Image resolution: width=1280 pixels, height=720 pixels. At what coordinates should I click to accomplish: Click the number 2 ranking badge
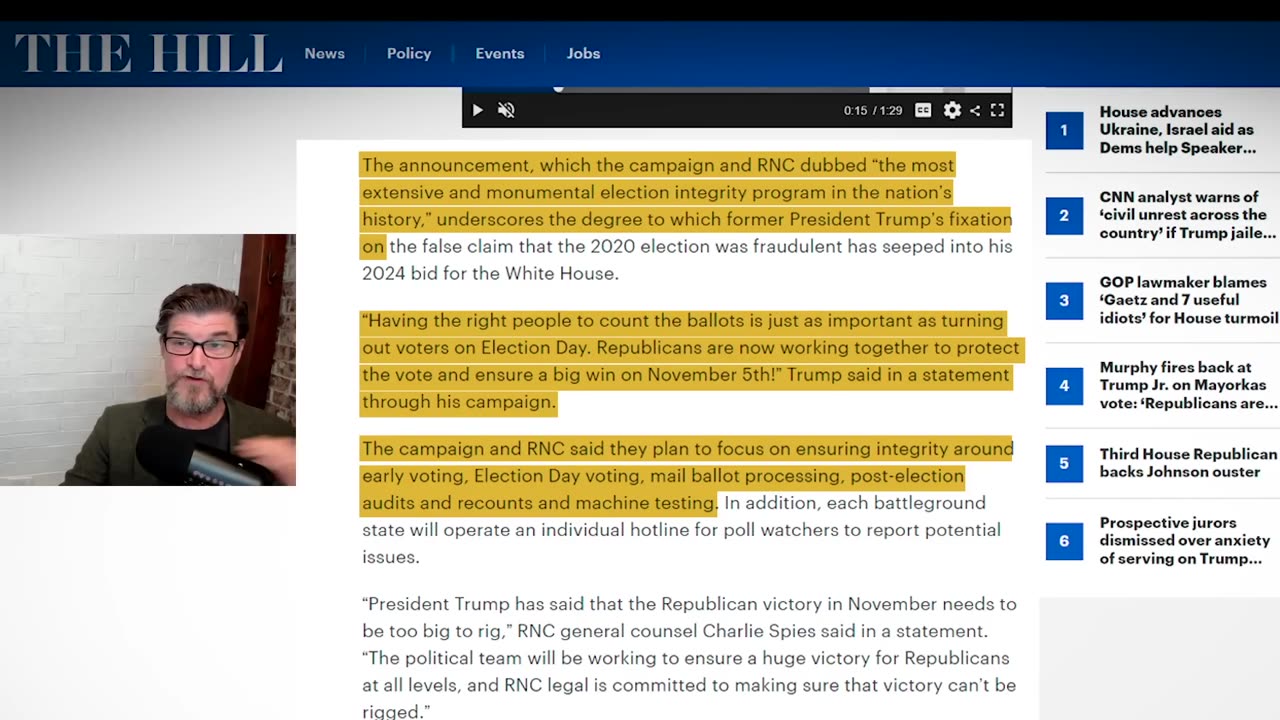point(1064,215)
